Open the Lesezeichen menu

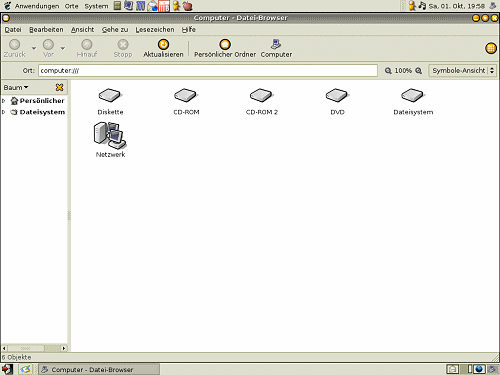tap(155, 30)
